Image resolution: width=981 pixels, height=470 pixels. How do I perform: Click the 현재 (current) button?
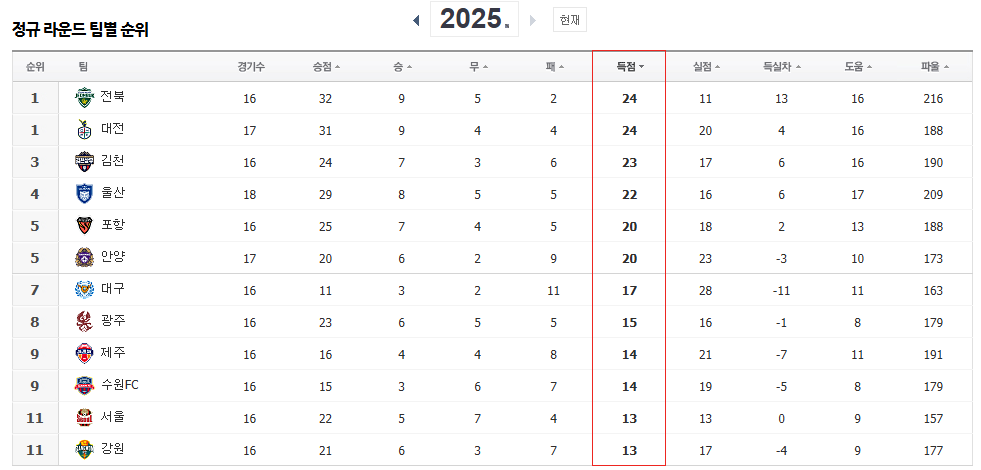pos(569,20)
